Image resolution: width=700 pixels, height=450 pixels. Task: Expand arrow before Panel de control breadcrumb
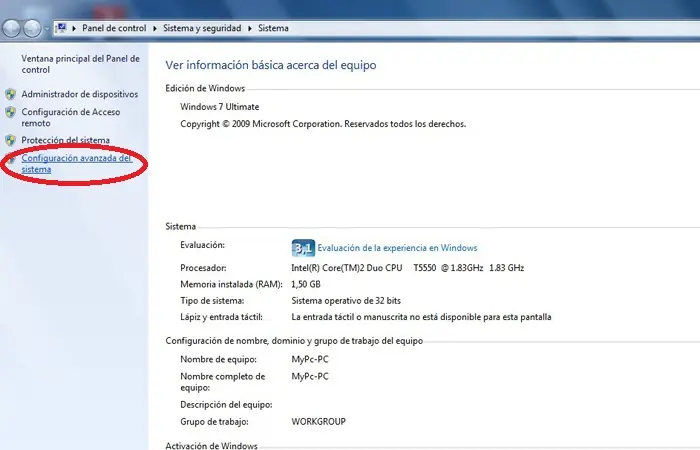74,28
